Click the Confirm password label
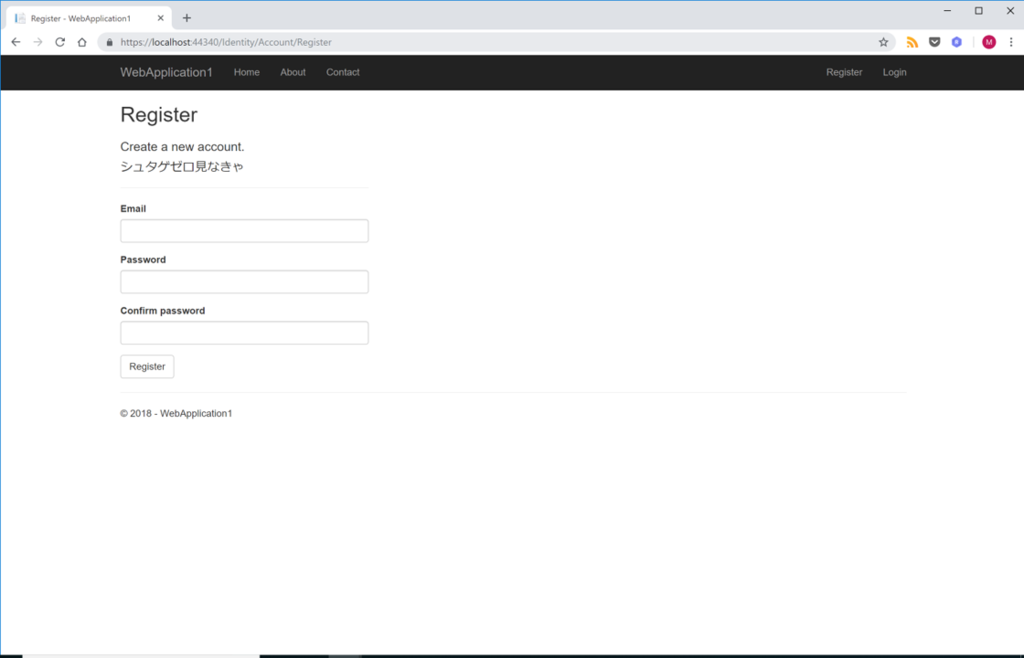 pyautogui.click(x=163, y=311)
